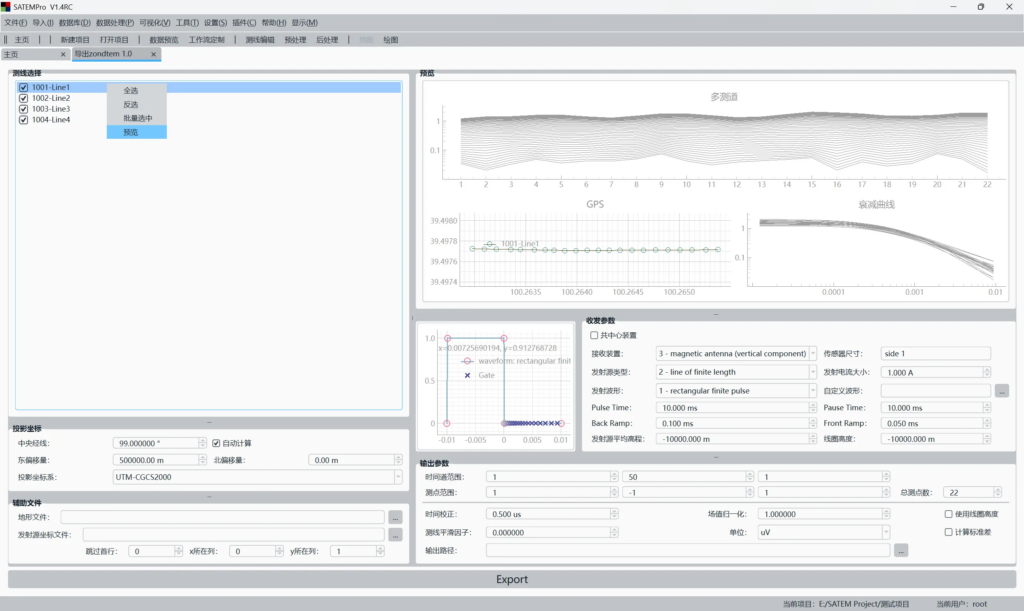Expand the 投影坐标系 UTM-CGCS2000 dropdown
This screenshot has height=611, width=1024.
coord(258,478)
